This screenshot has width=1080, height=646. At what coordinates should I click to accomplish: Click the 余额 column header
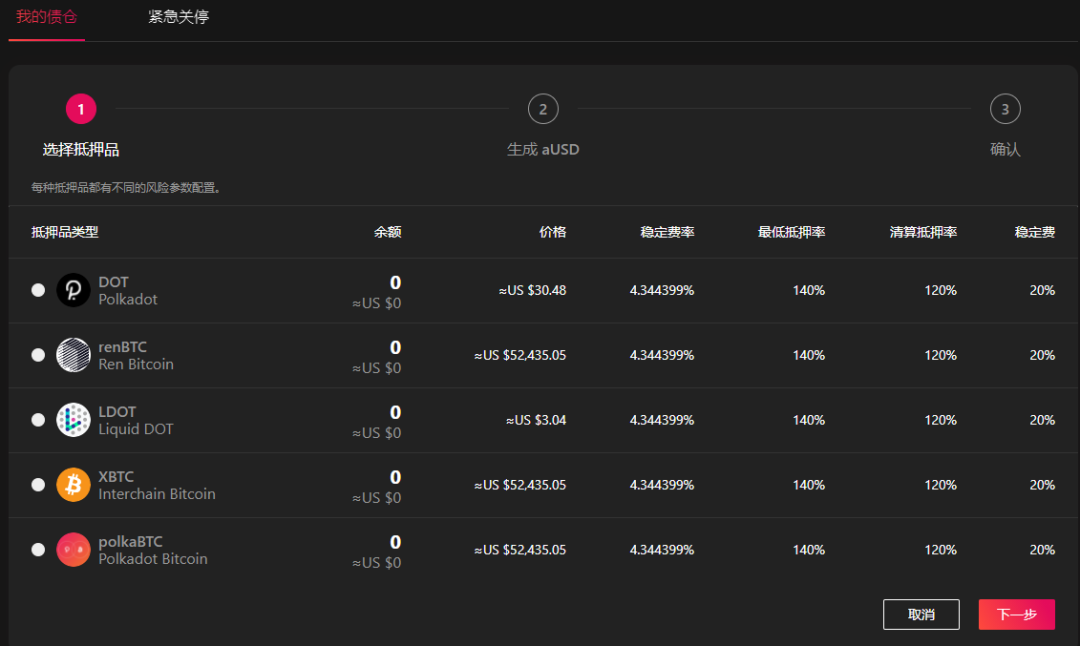tap(387, 232)
